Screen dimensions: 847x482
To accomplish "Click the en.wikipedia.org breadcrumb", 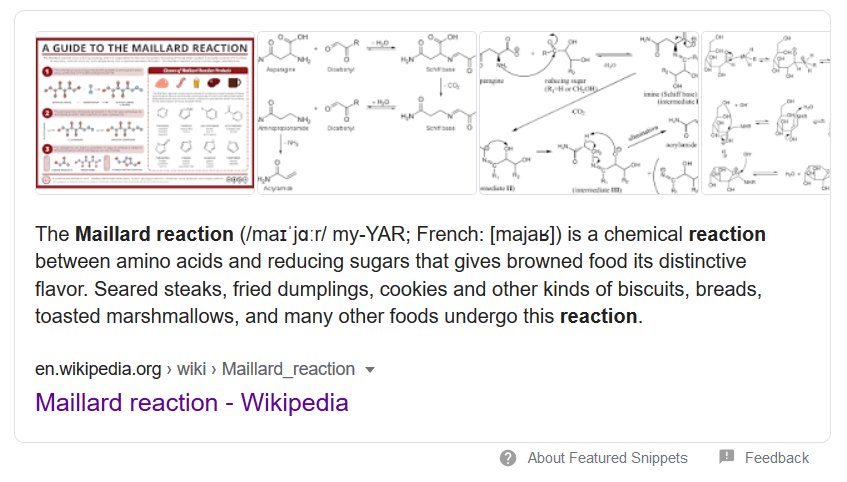I will (x=98, y=369).
